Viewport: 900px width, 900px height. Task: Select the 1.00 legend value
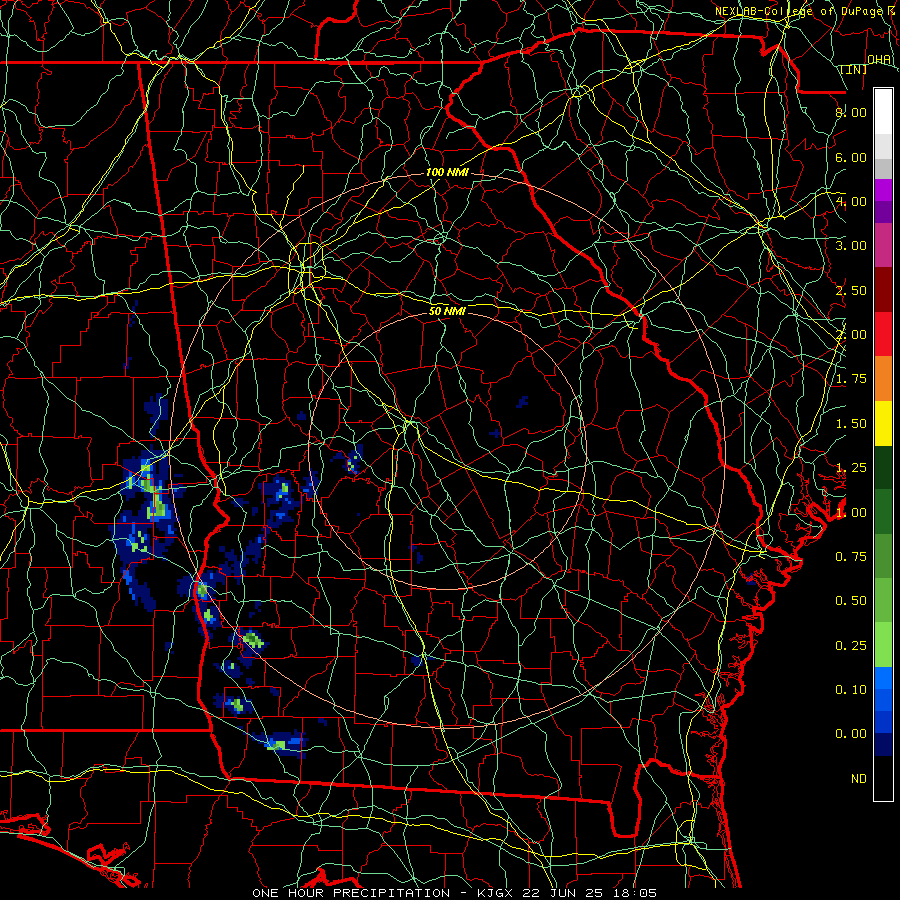[851, 513]
